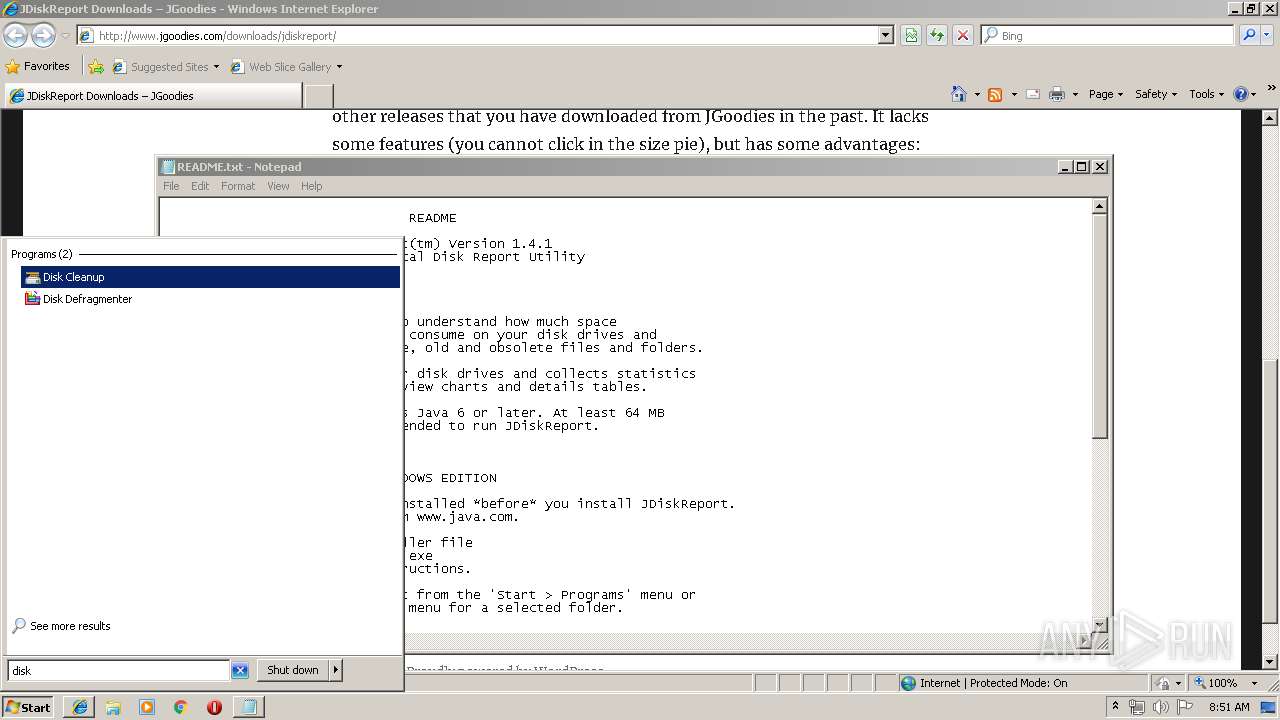Expand the Print dropdown arrow
The height and width of the screenshot is (720, 1280).
(x=1075, y=95)
